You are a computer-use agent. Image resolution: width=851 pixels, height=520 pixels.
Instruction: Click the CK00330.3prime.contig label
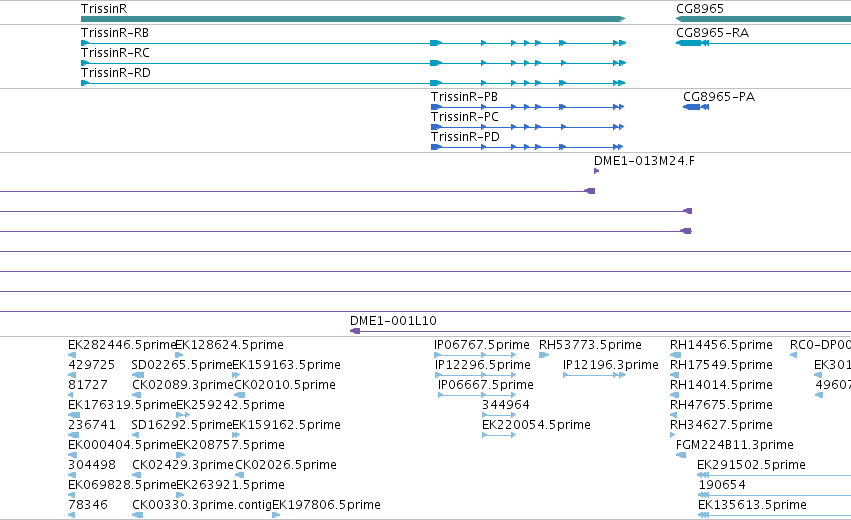(201, 505)
